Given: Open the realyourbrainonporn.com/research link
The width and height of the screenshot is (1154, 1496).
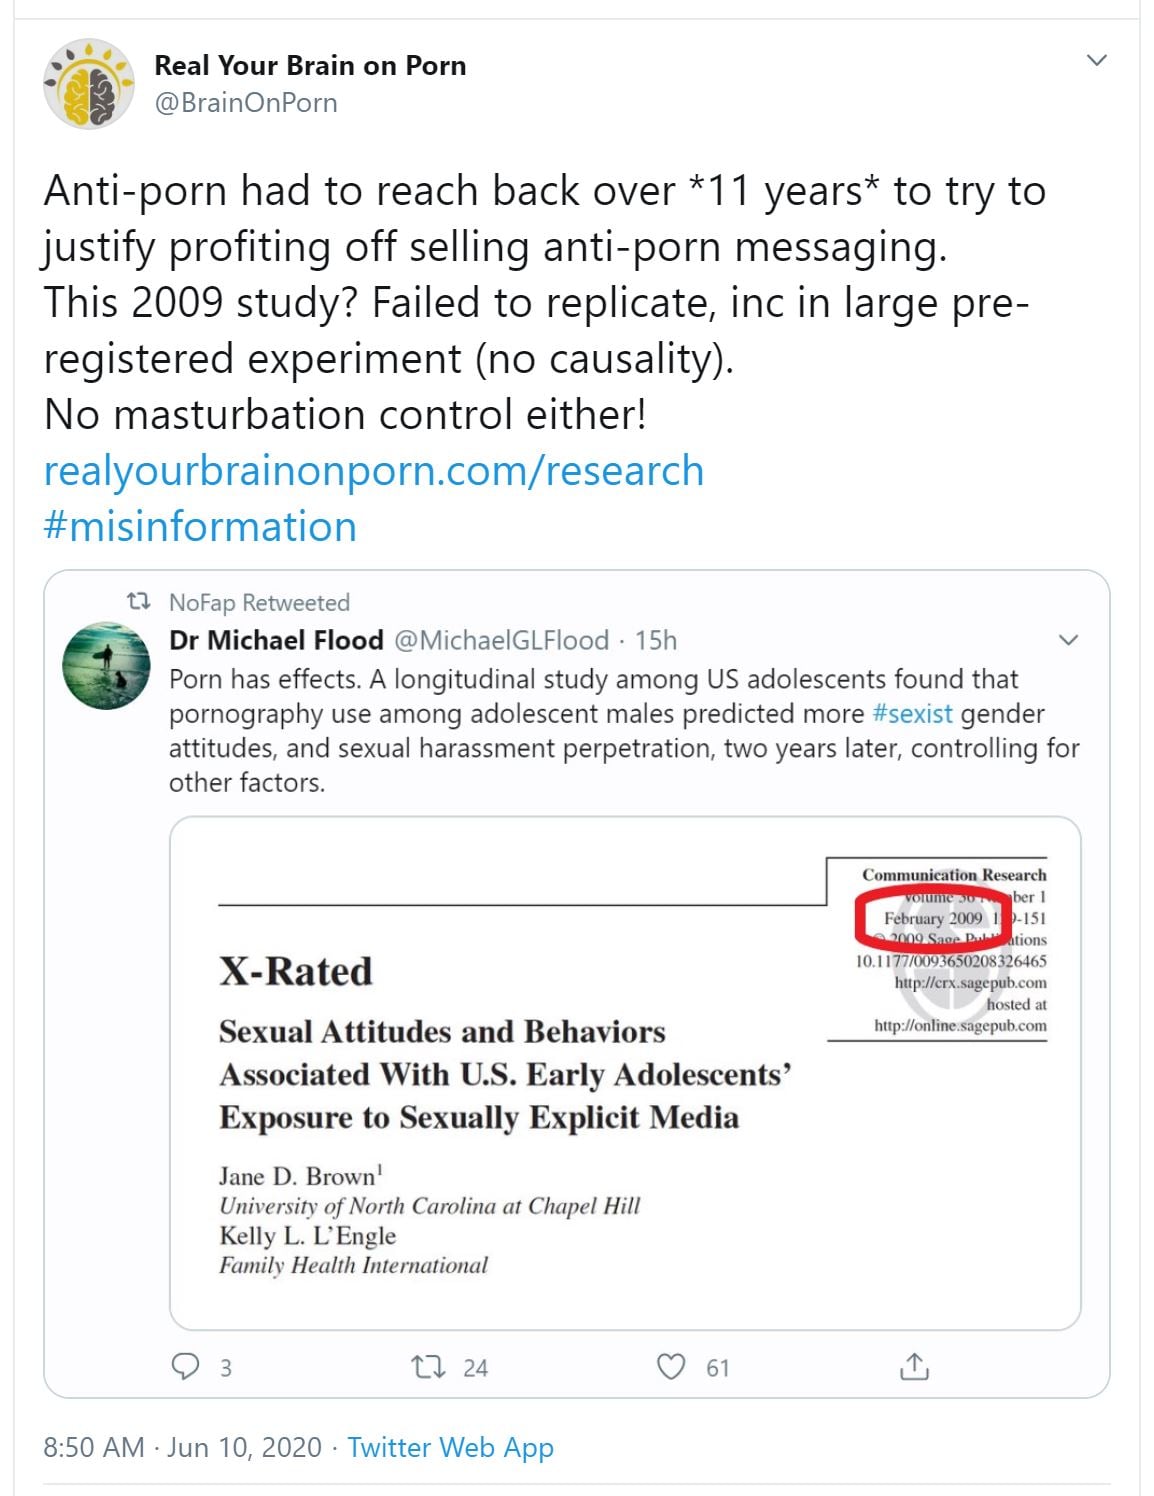Looking at the screenshot, I should tap(373, 470).
